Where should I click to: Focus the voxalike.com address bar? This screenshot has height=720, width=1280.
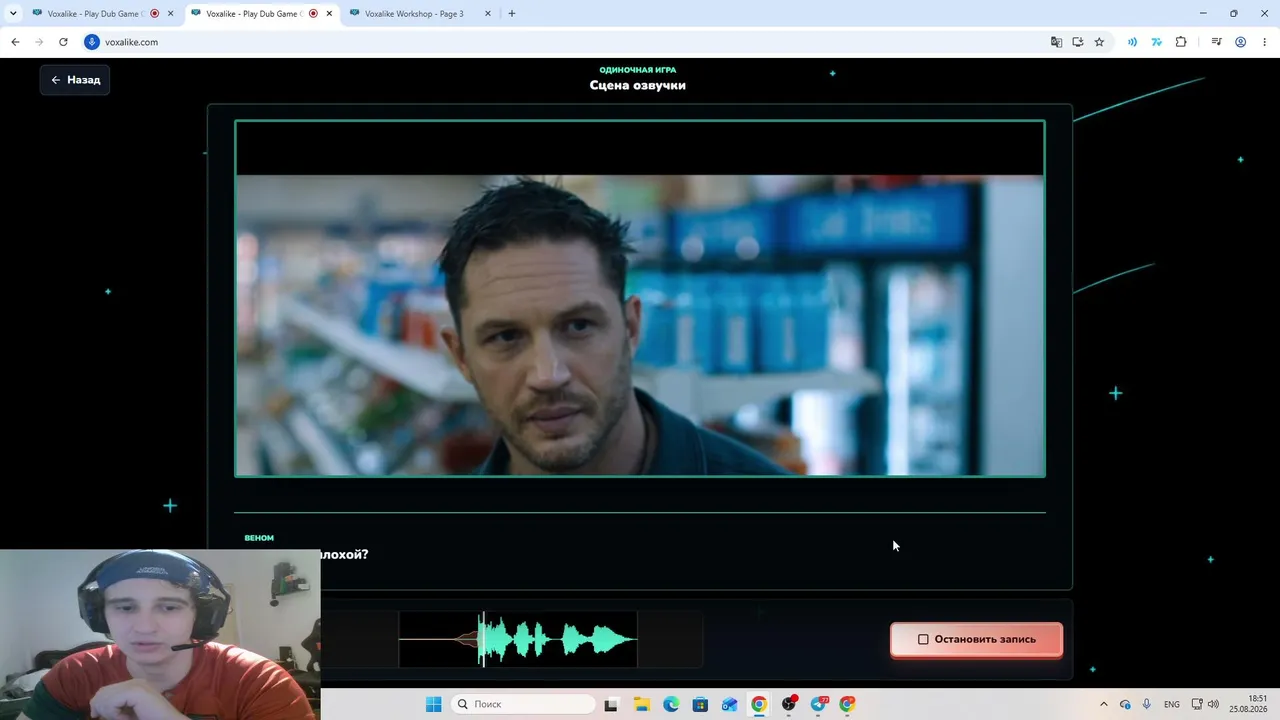[570, 42]
